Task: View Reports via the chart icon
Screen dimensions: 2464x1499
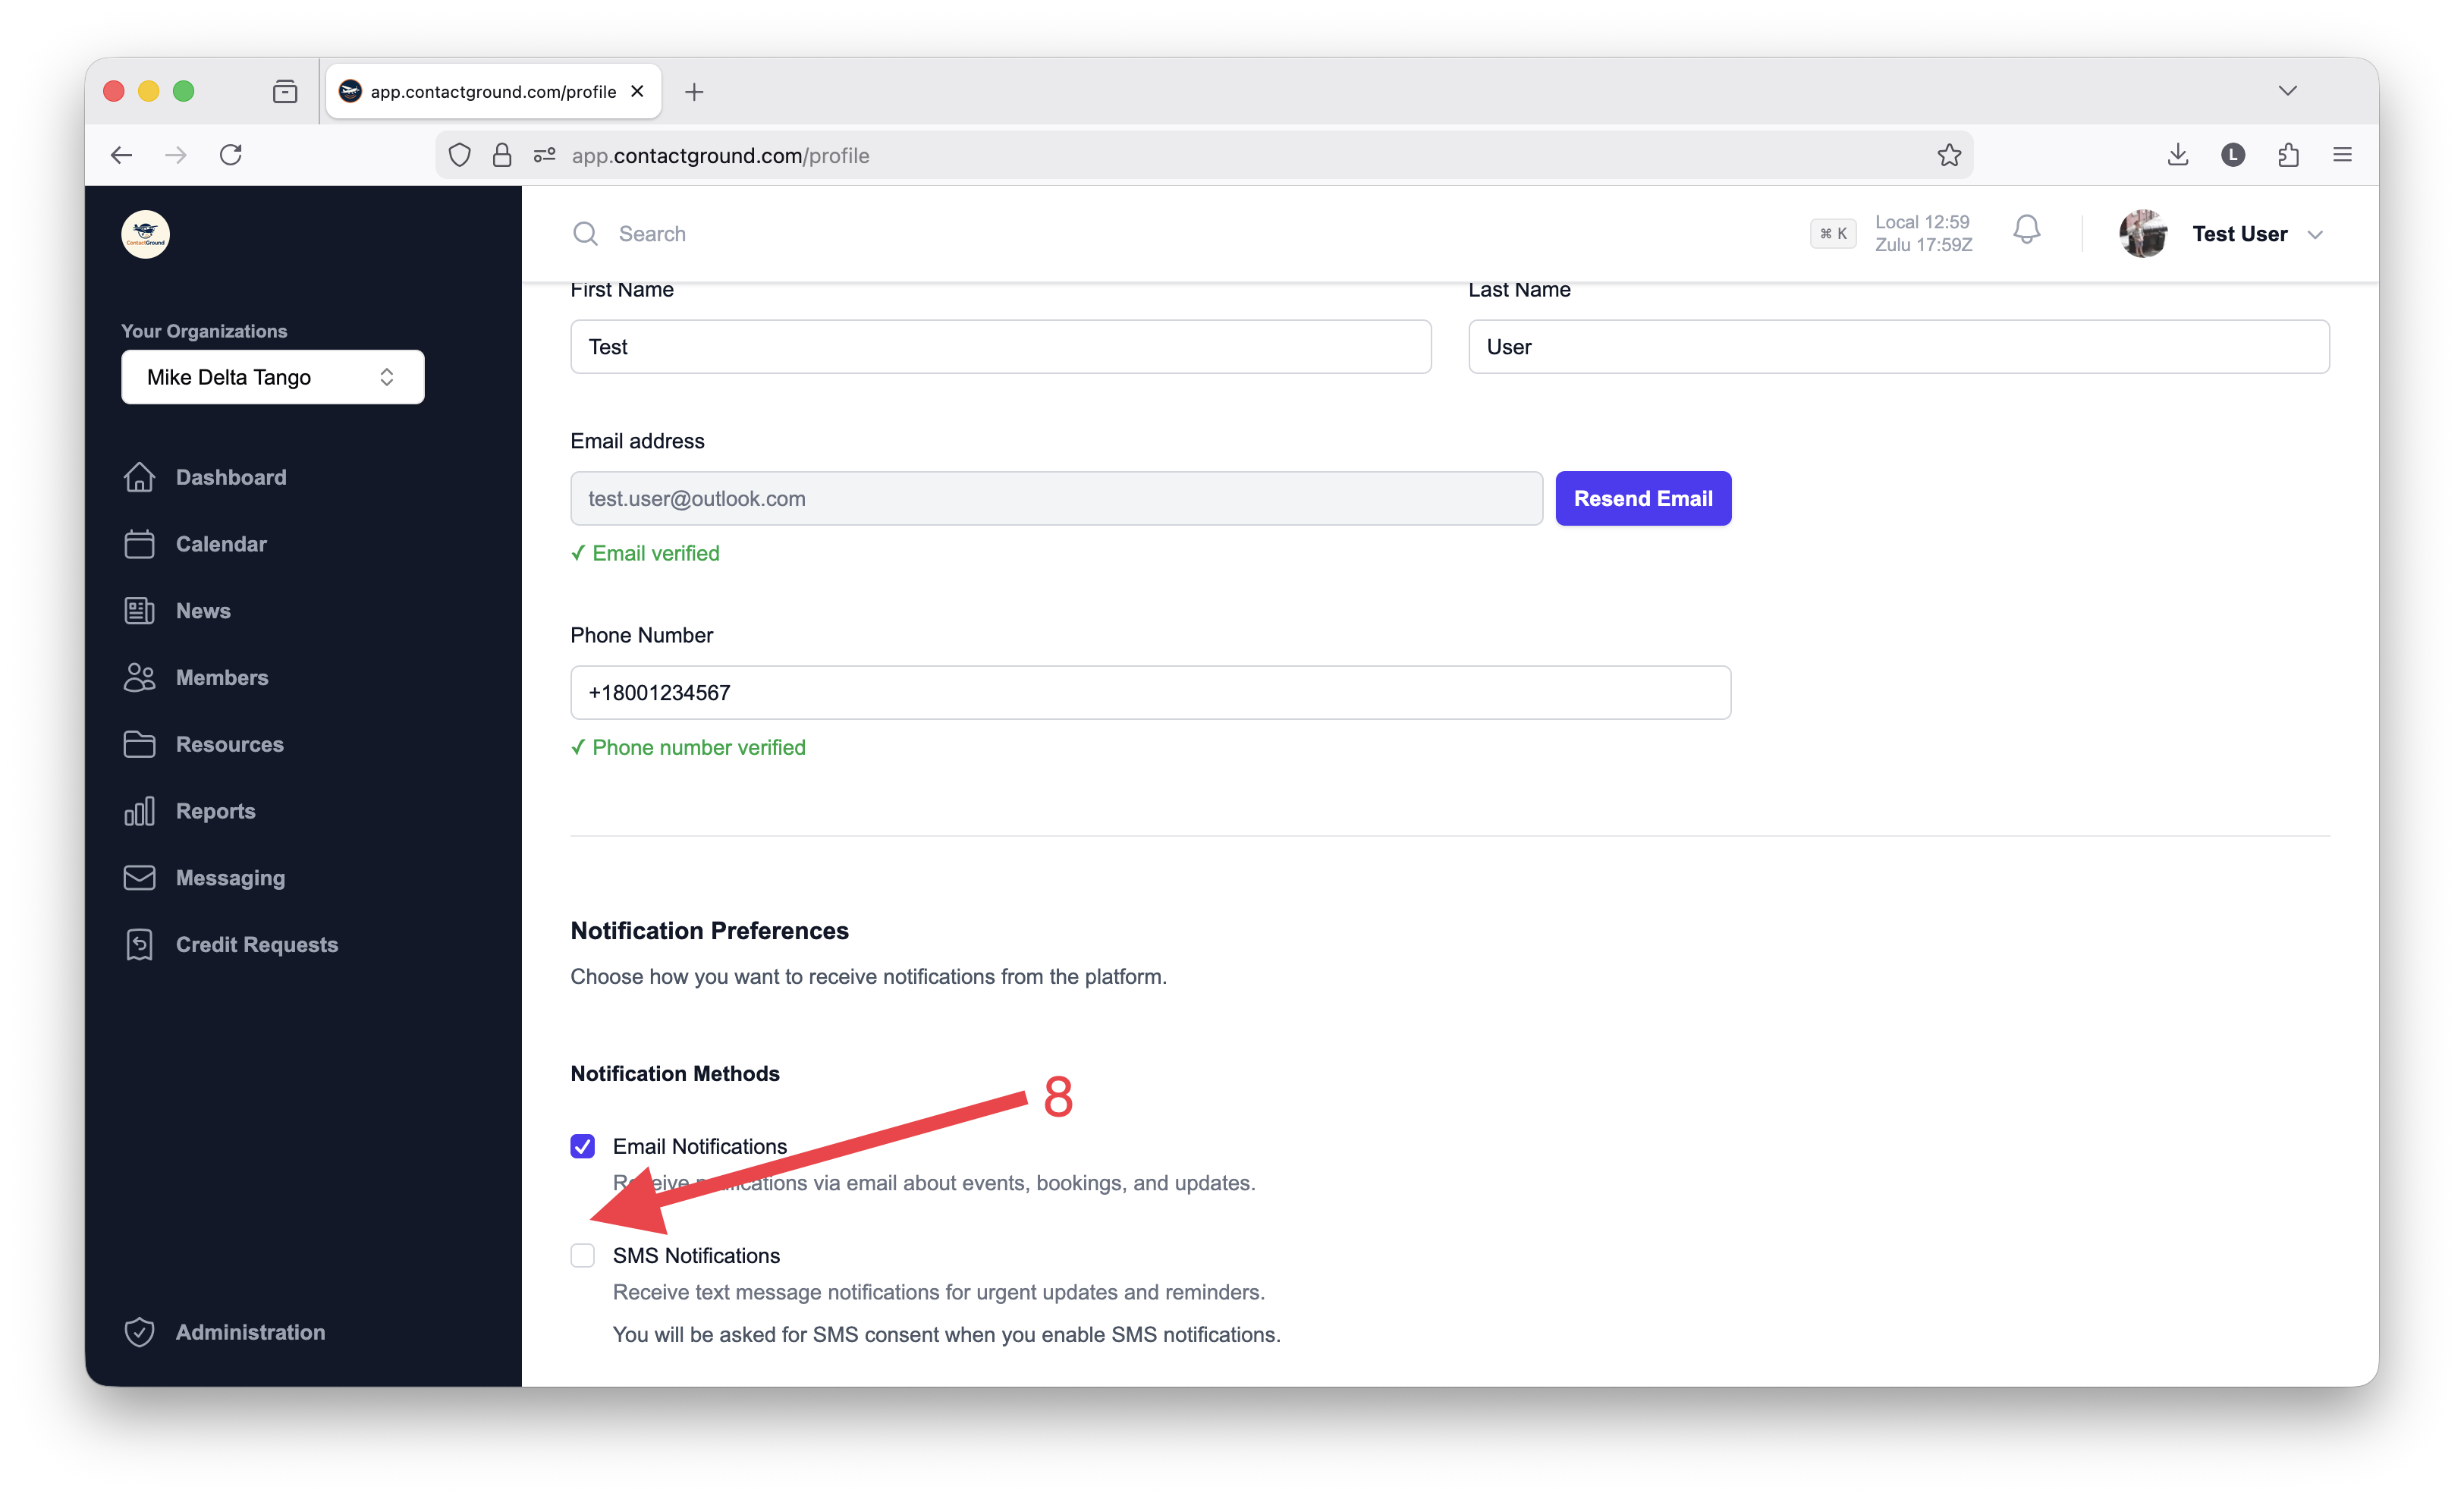Action: 215,811
